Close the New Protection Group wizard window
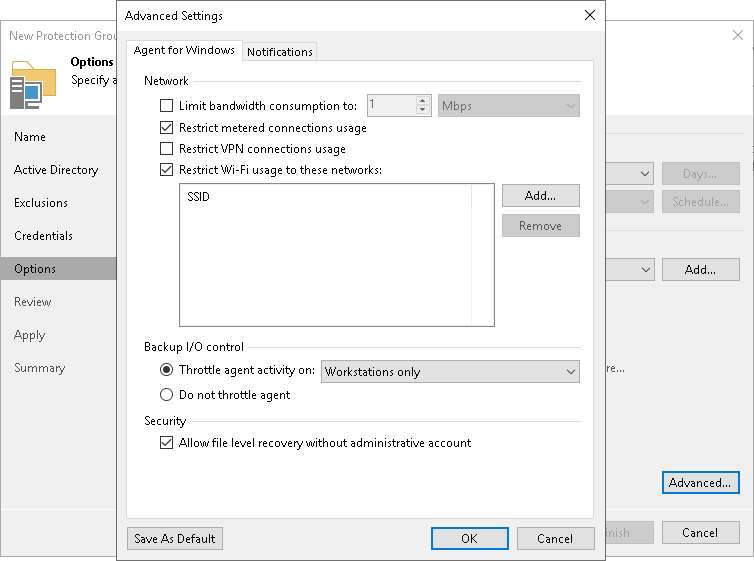 point(738,35)
